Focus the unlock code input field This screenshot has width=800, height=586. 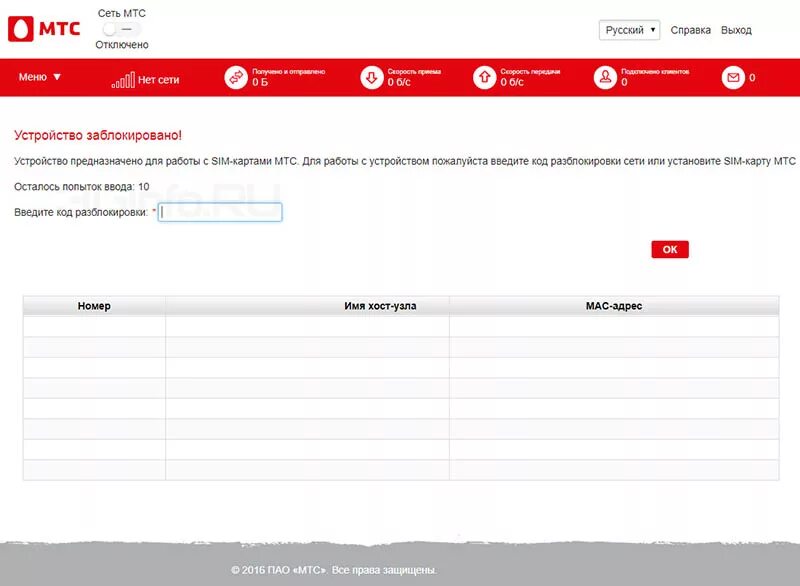click(220, 212)
